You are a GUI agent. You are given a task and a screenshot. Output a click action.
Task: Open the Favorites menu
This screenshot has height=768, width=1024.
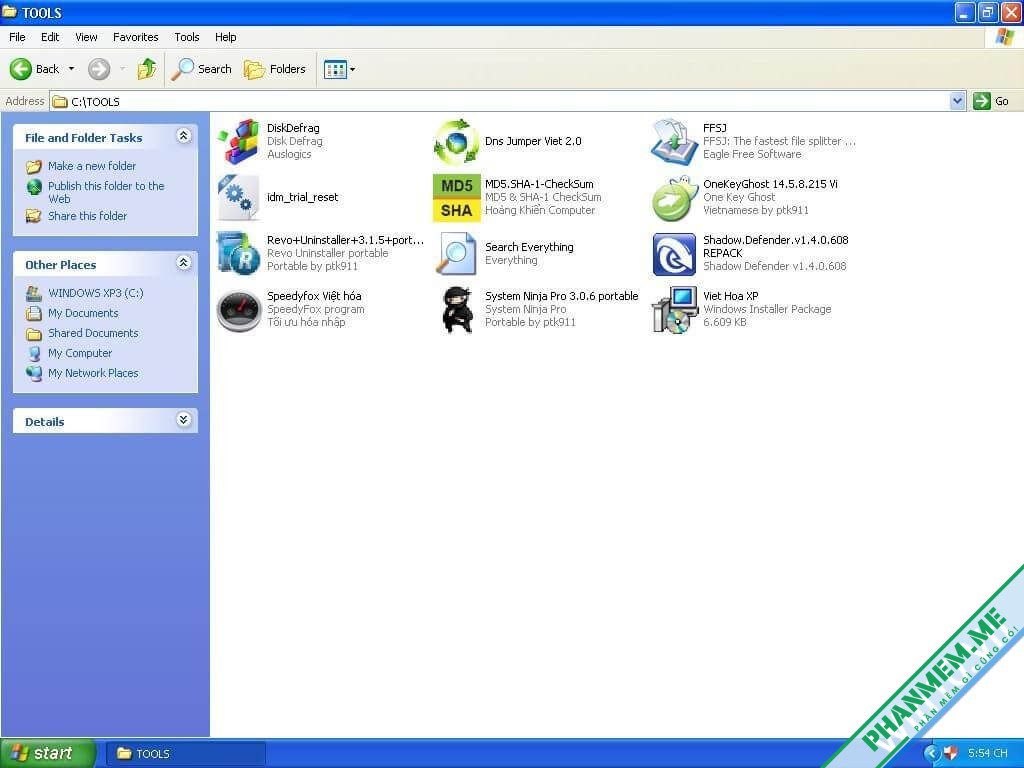pyautogui.click(x=135, y=37)
